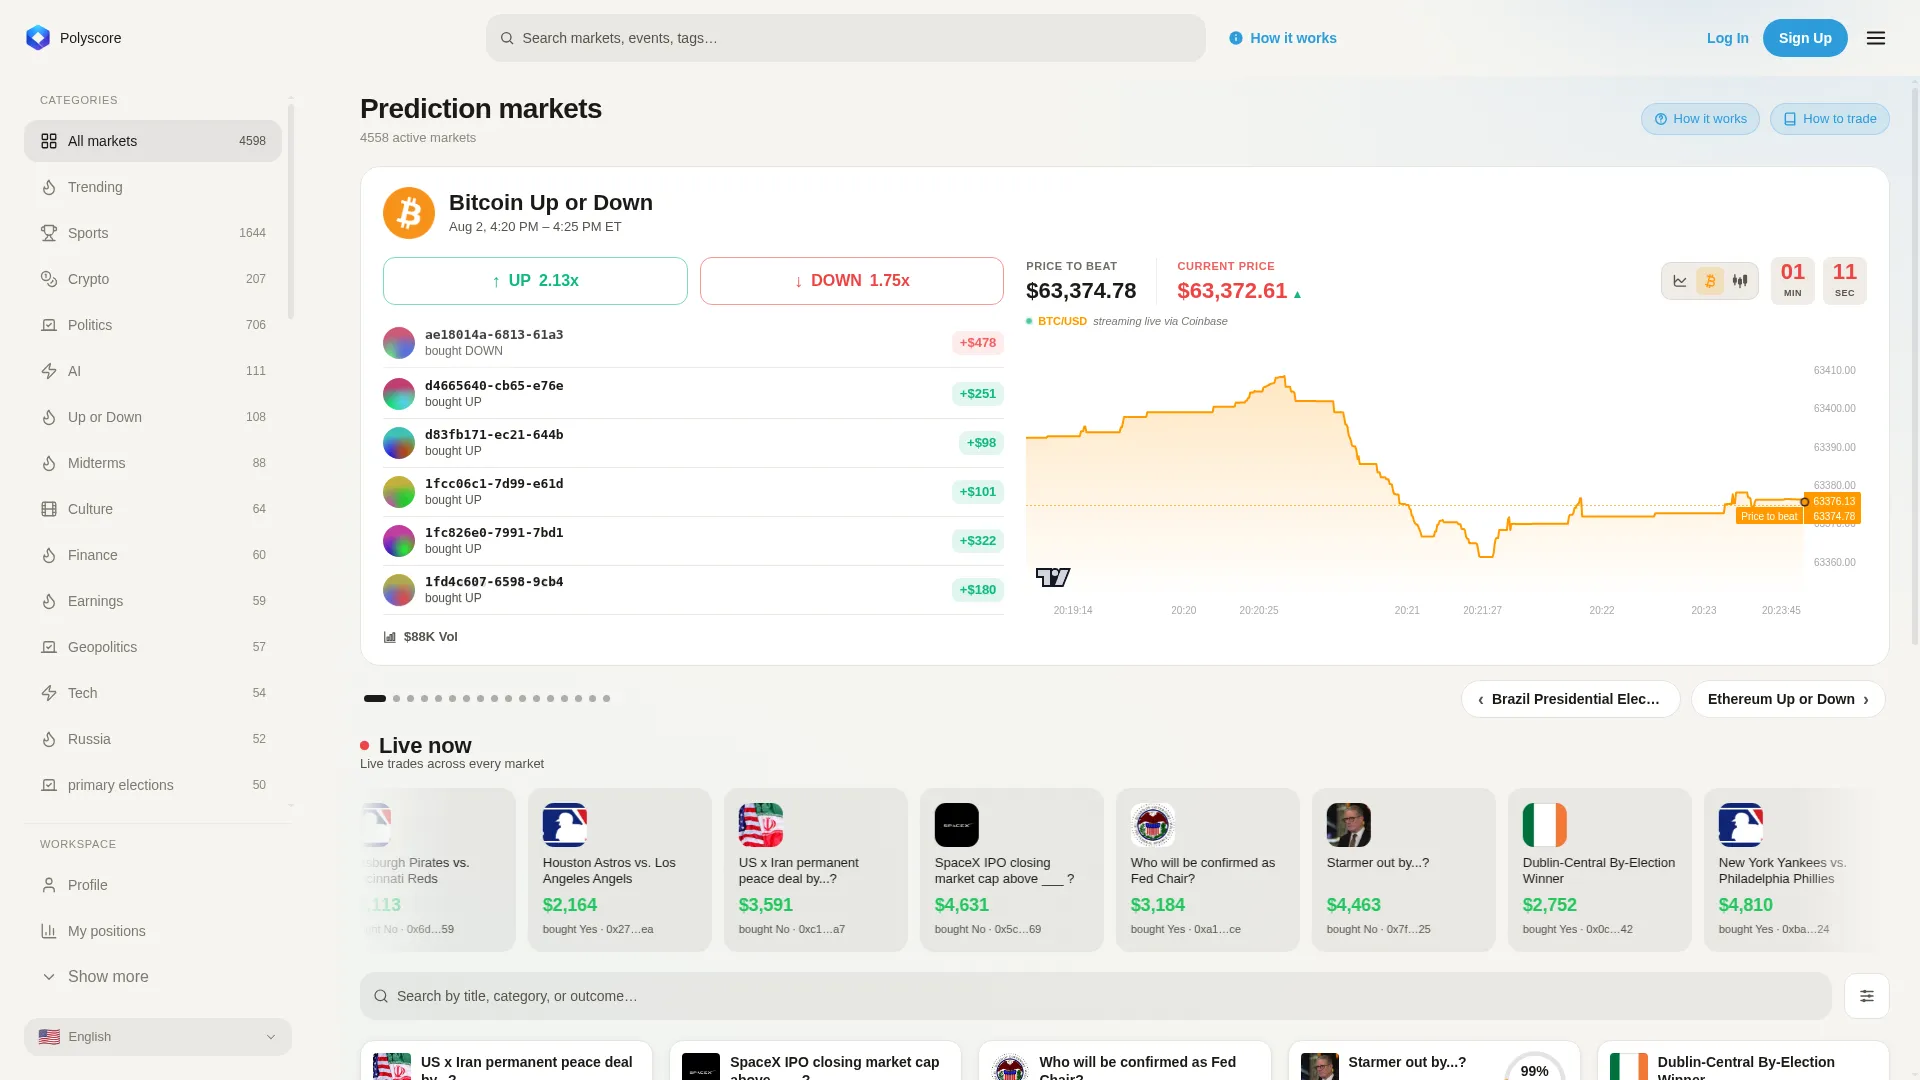Click the Irish flag thumbnail in Live now
1920x1080 pixels.
[x=1545, y=825]
